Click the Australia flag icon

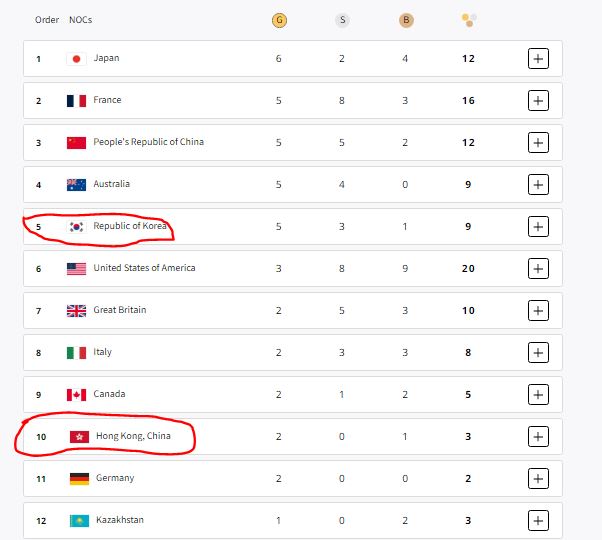[77, 185]
